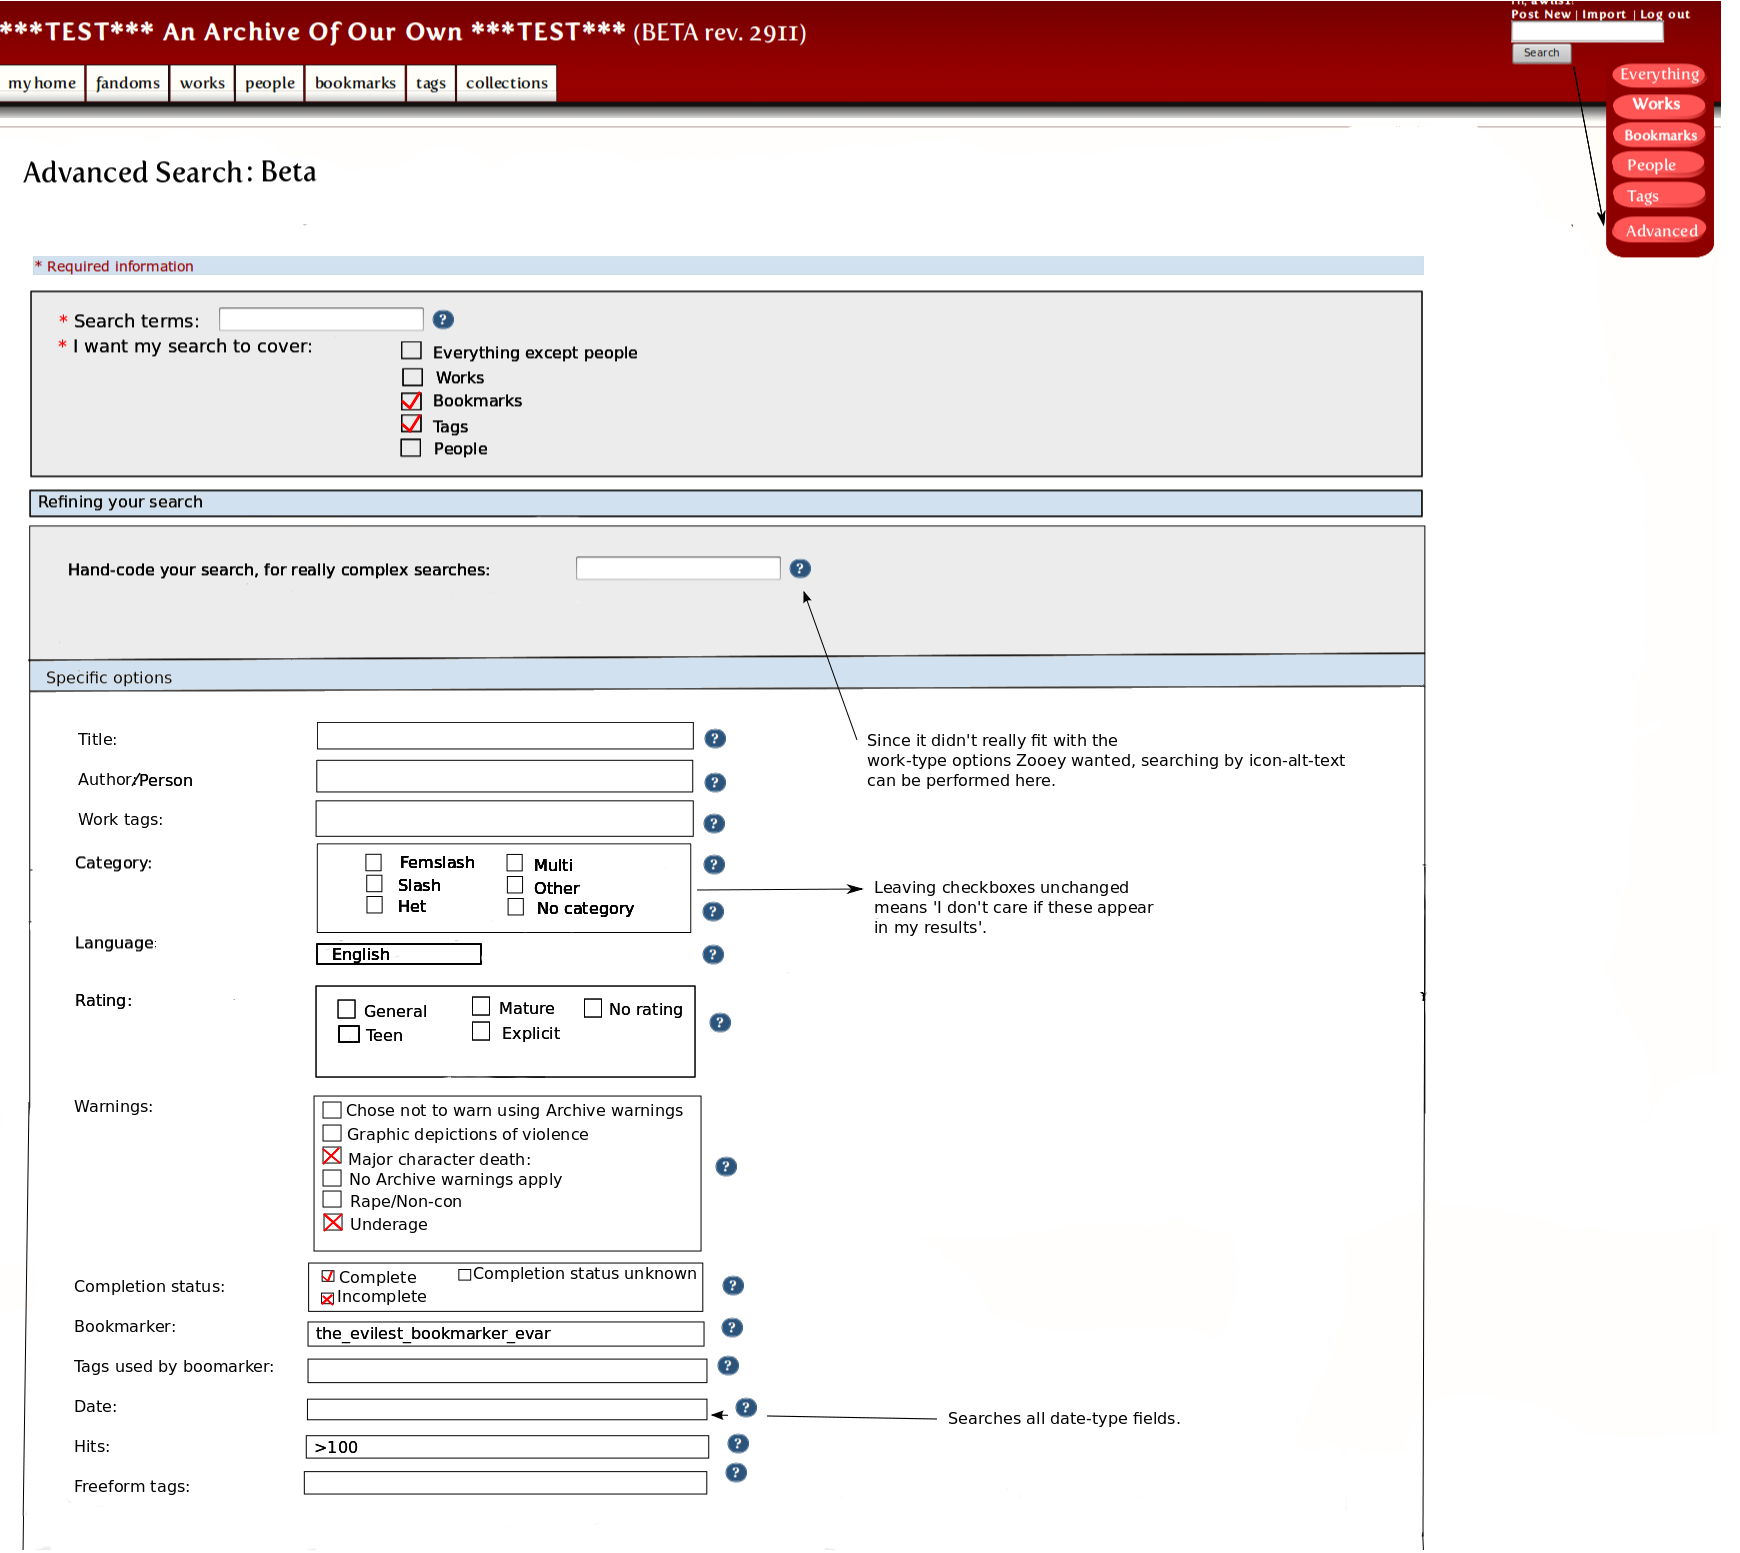Choose Everything in the search scope list

1659,74
